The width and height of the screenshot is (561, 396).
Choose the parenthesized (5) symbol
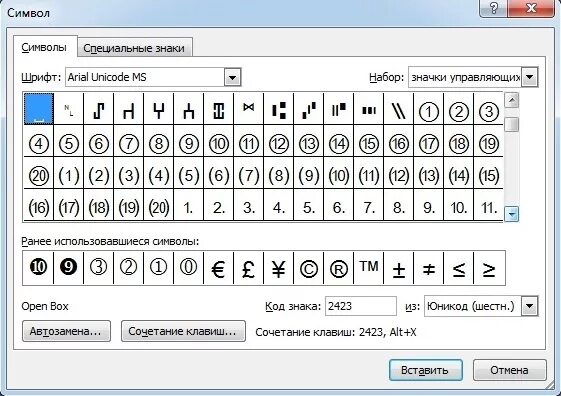[189, 173]
